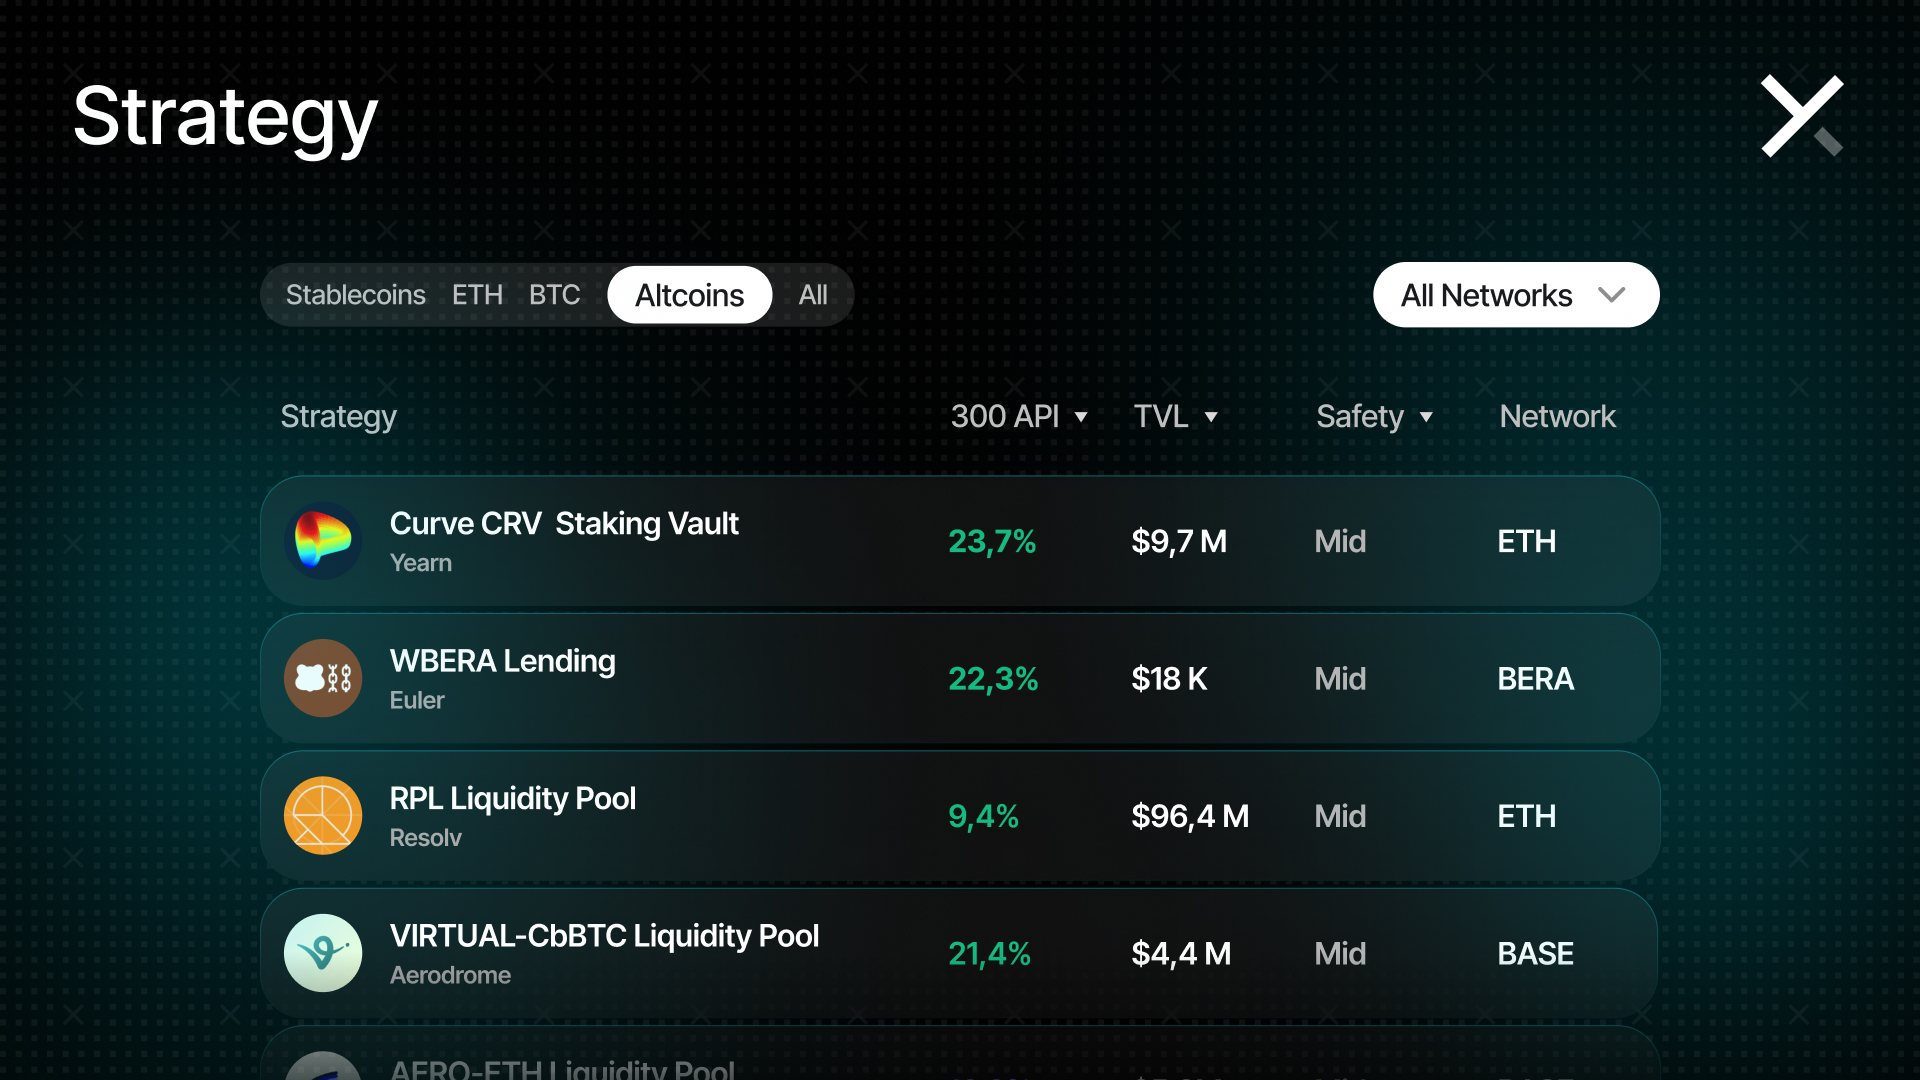The height and width of the screenshot is (1080, 1920).
Task: Open the All Networks dropdown
Action: (x=1515, y=295)
